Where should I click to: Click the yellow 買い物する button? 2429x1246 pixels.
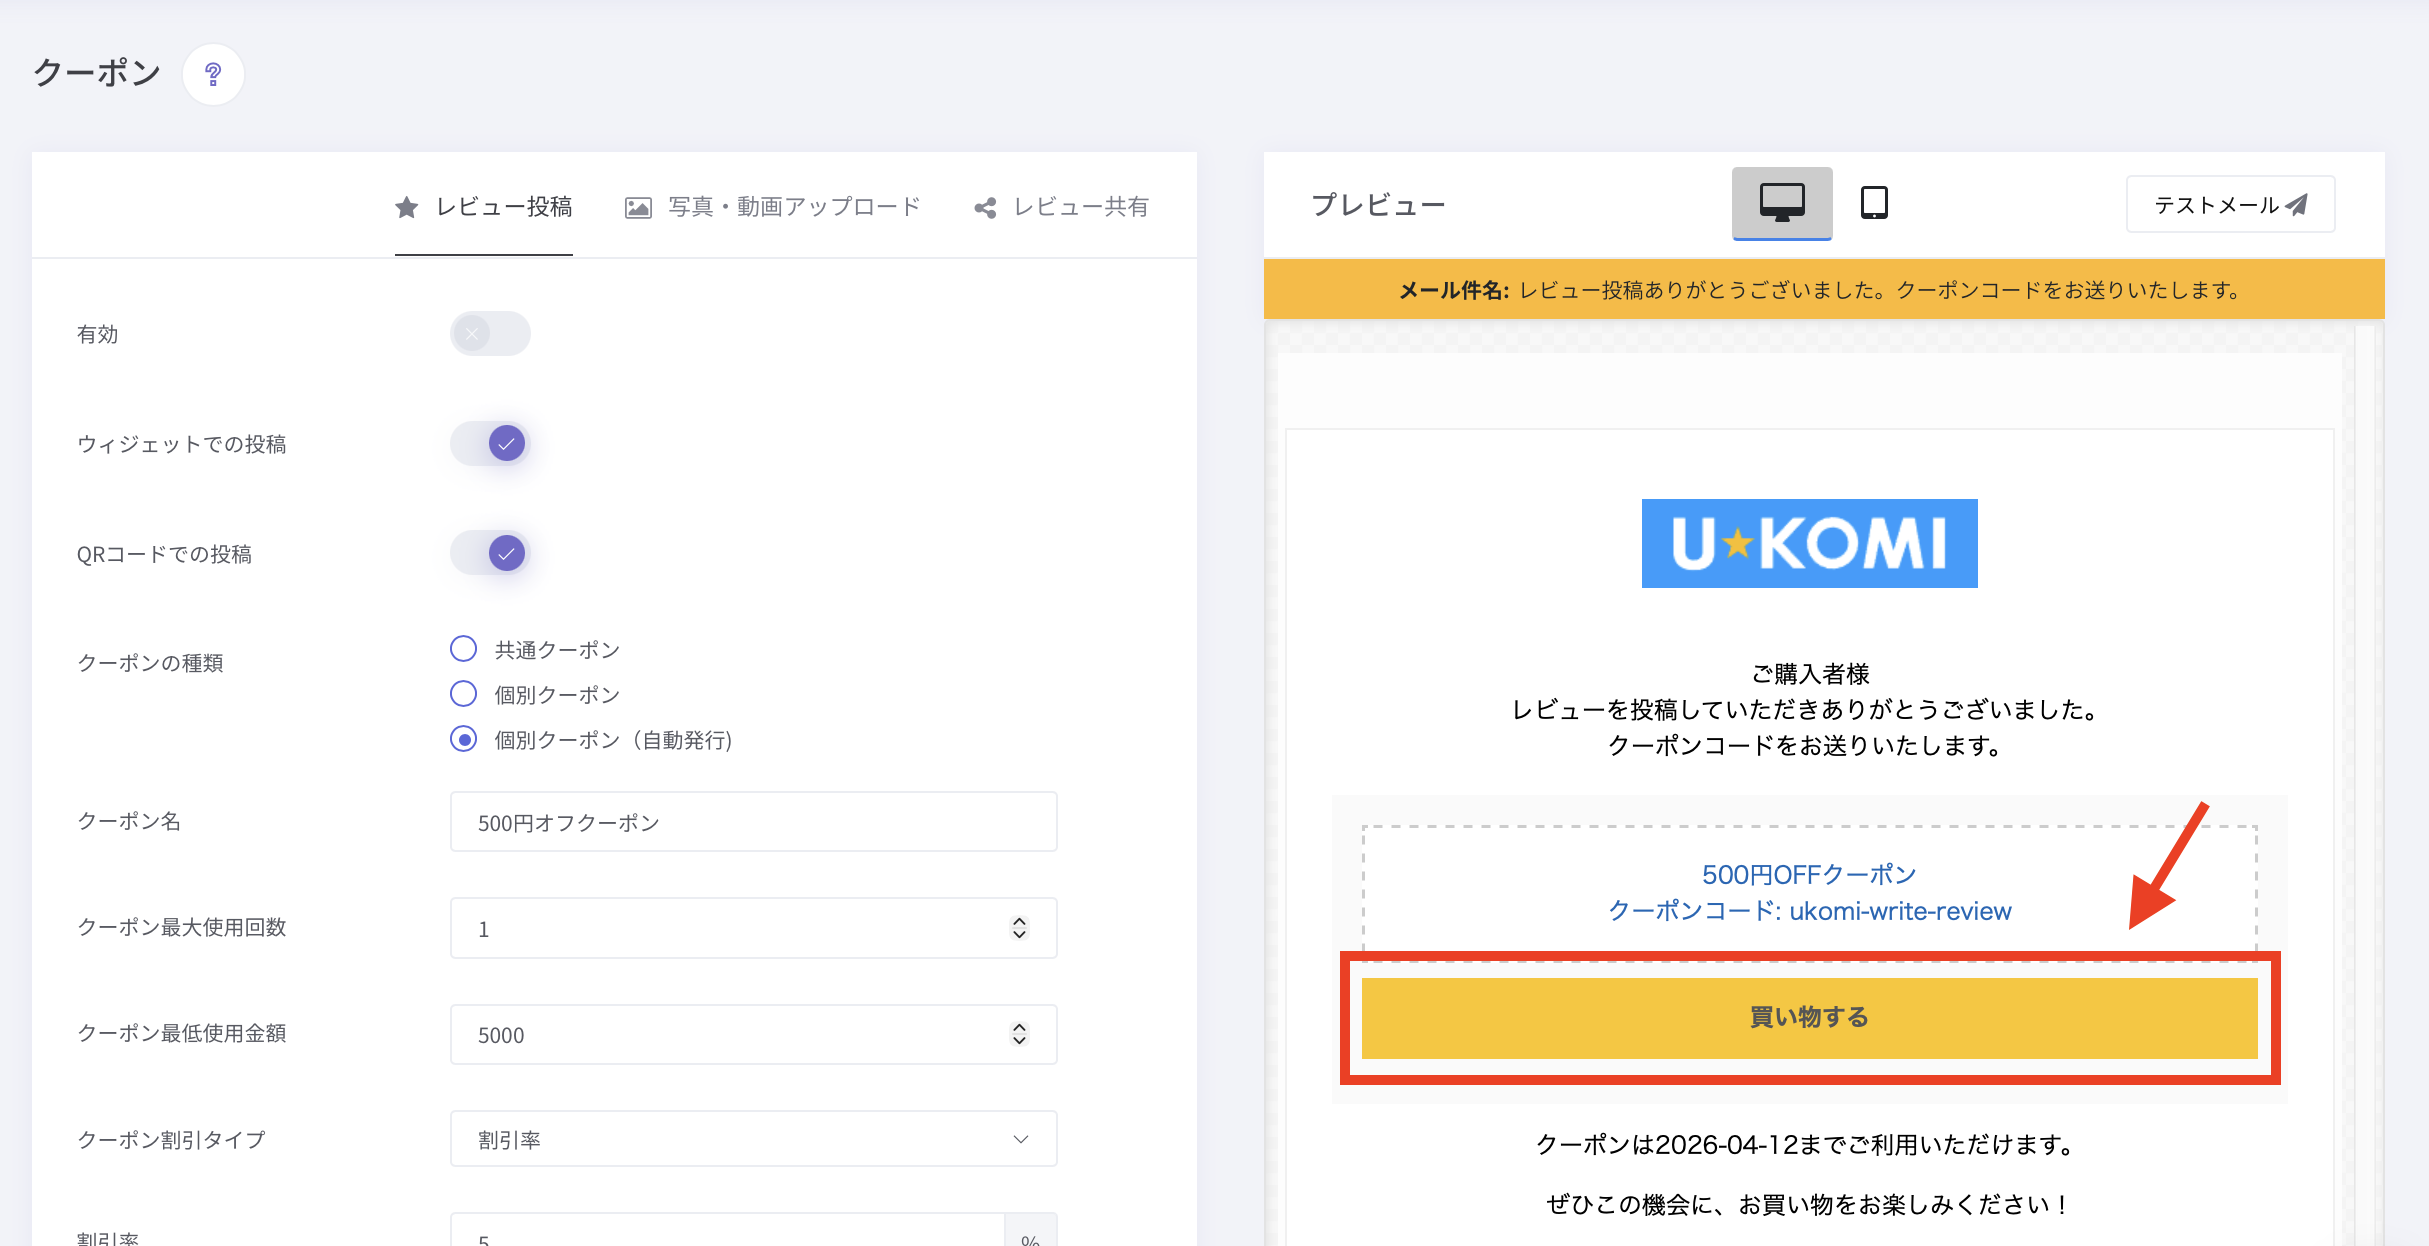(x=1808, y=1017)
